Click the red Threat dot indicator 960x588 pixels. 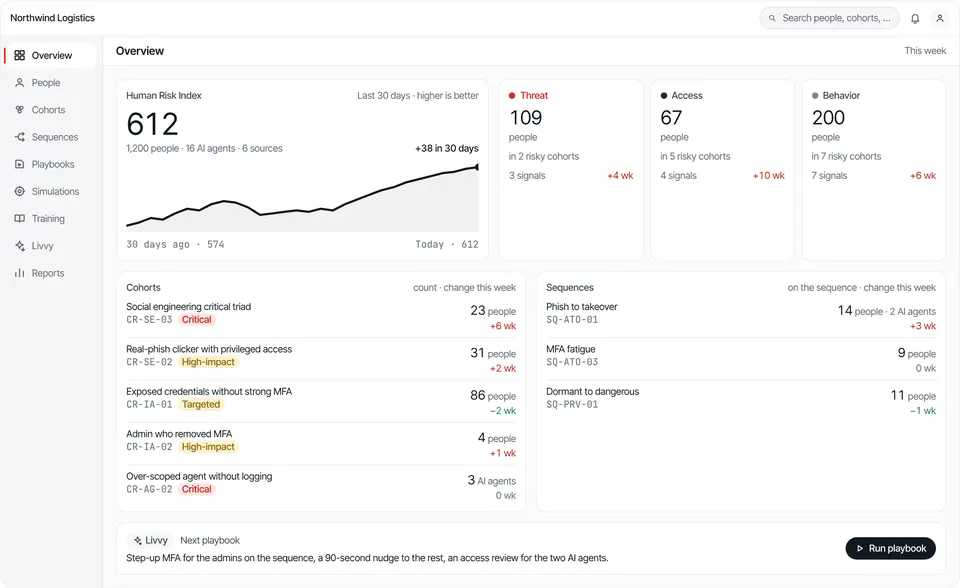pyautogui.click(x=512, y=96)
